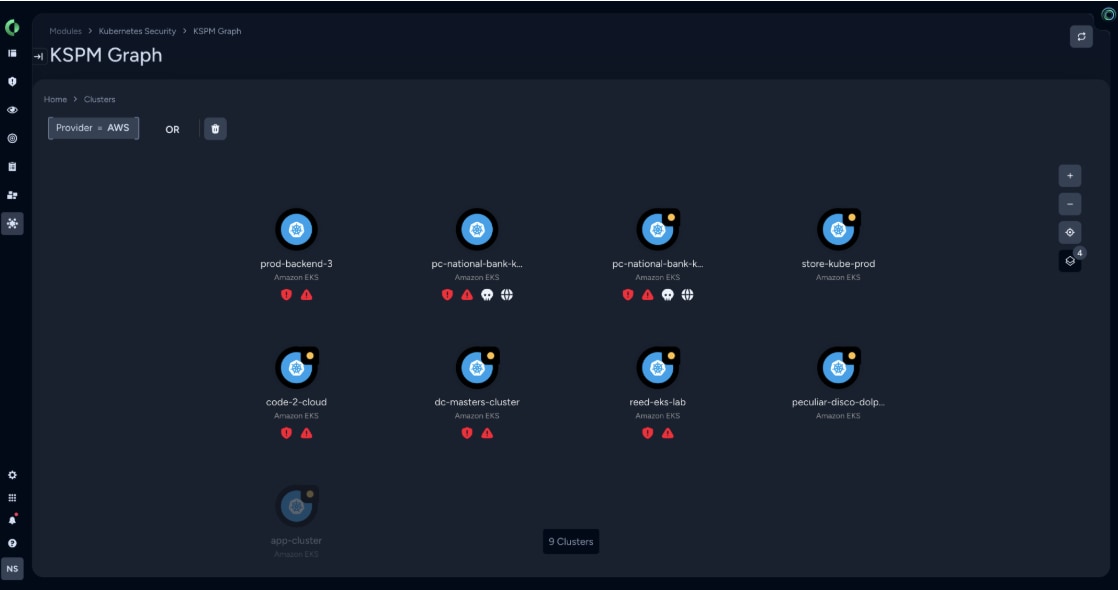
Task: Click the OR filter operator
Action: point(173,130)
